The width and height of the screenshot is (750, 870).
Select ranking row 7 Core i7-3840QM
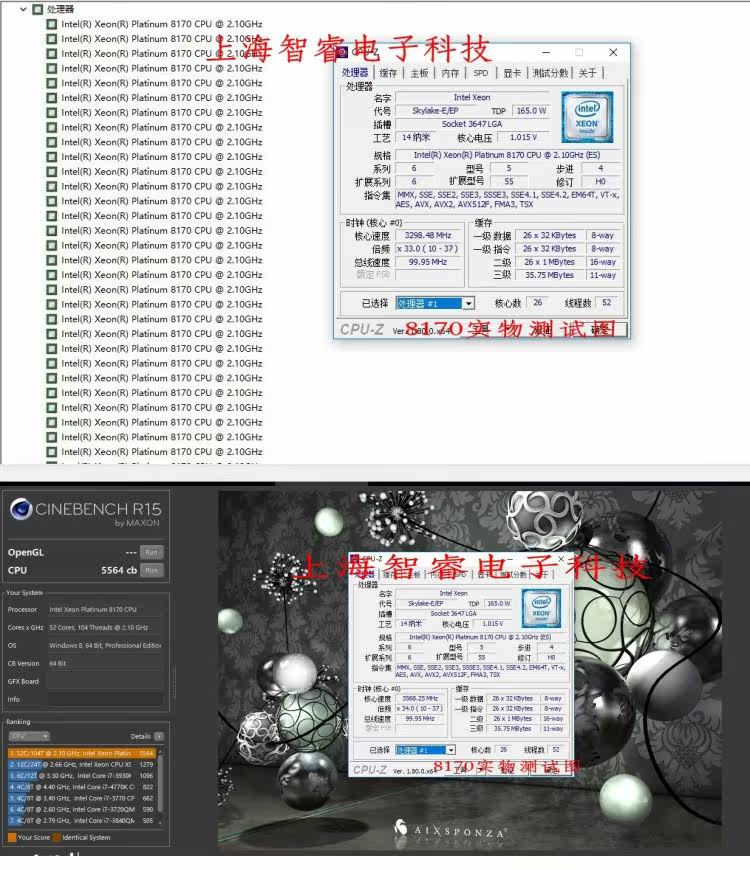(x=81, y=821)
